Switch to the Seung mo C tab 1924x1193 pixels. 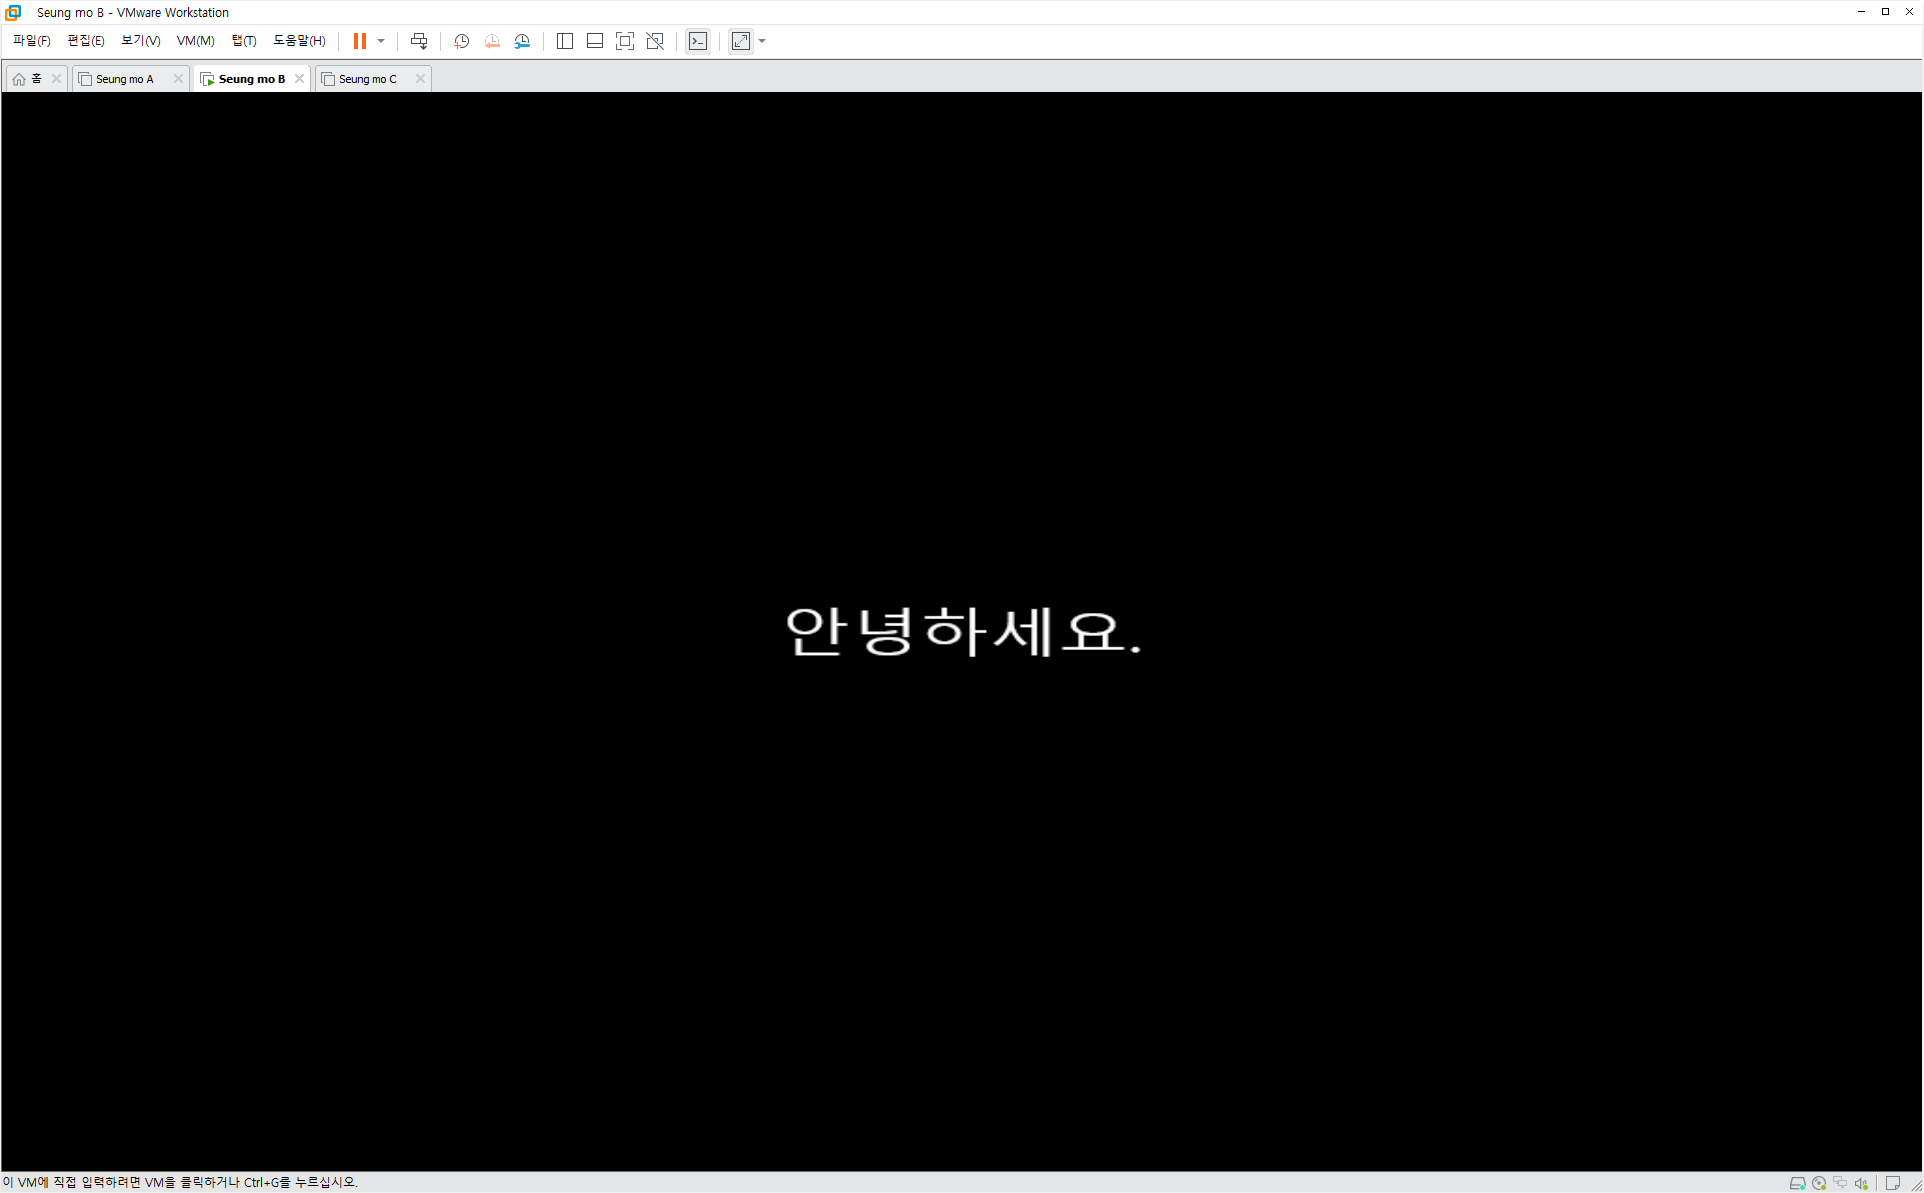(368, 79)
